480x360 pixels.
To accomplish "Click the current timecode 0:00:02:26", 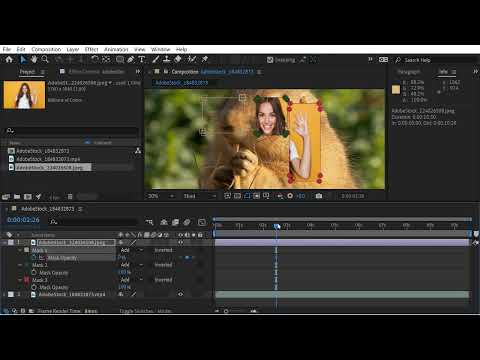I will pyautogui.click(x=23, y=220).
